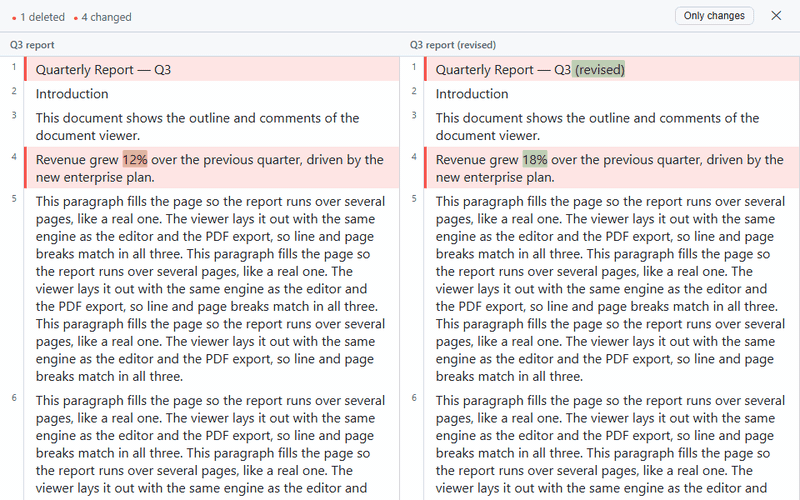
Task: Click the highlighted '12%' deleted value
Action: point(135,160)
